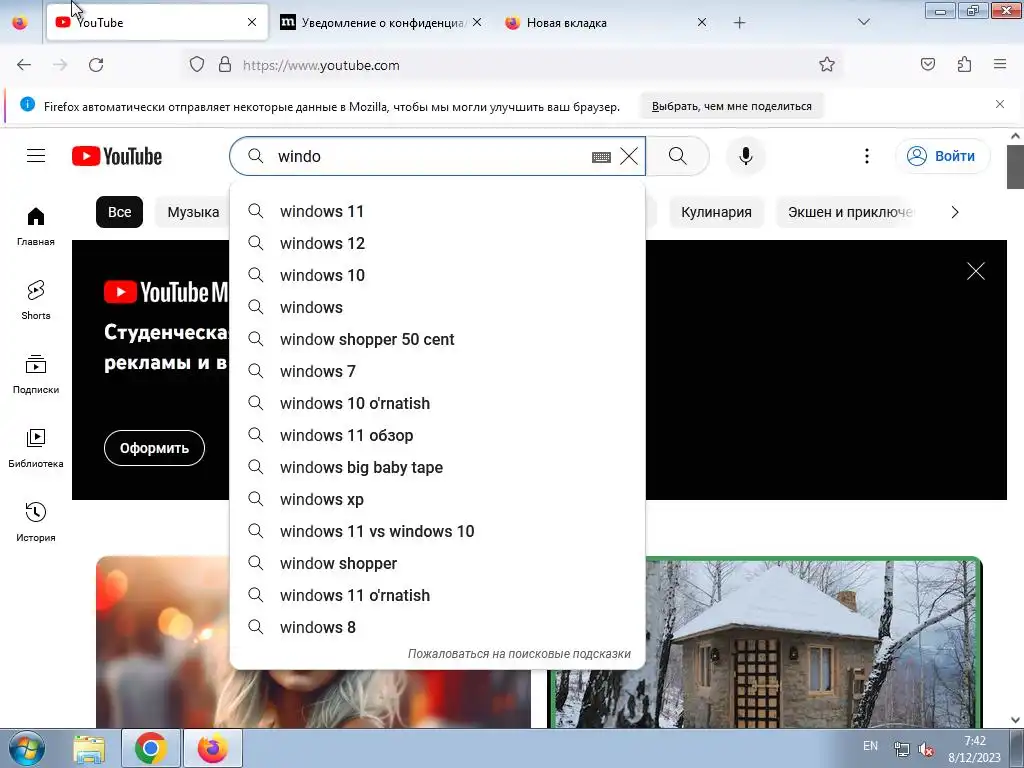The width and height of the screenshot is (1024, 768).
Task: Open the Windows Start menu
Action: (27, 748)
